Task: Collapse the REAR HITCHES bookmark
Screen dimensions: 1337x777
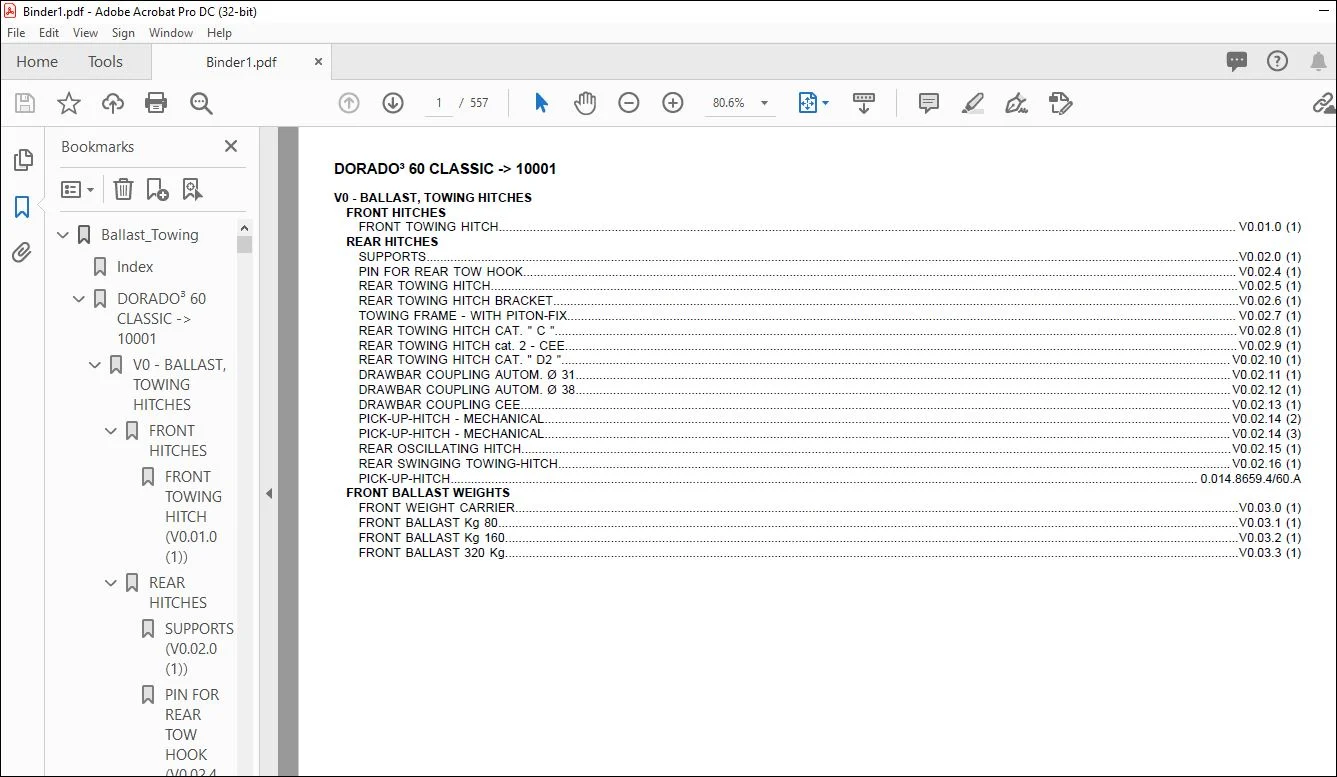Action: pyautogui.click(x=112, y=583)
